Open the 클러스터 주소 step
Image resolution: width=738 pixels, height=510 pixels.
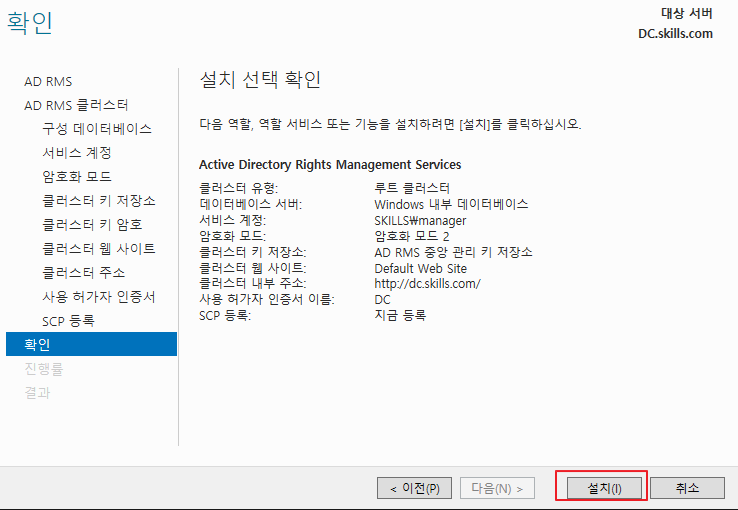coord(84,273)
